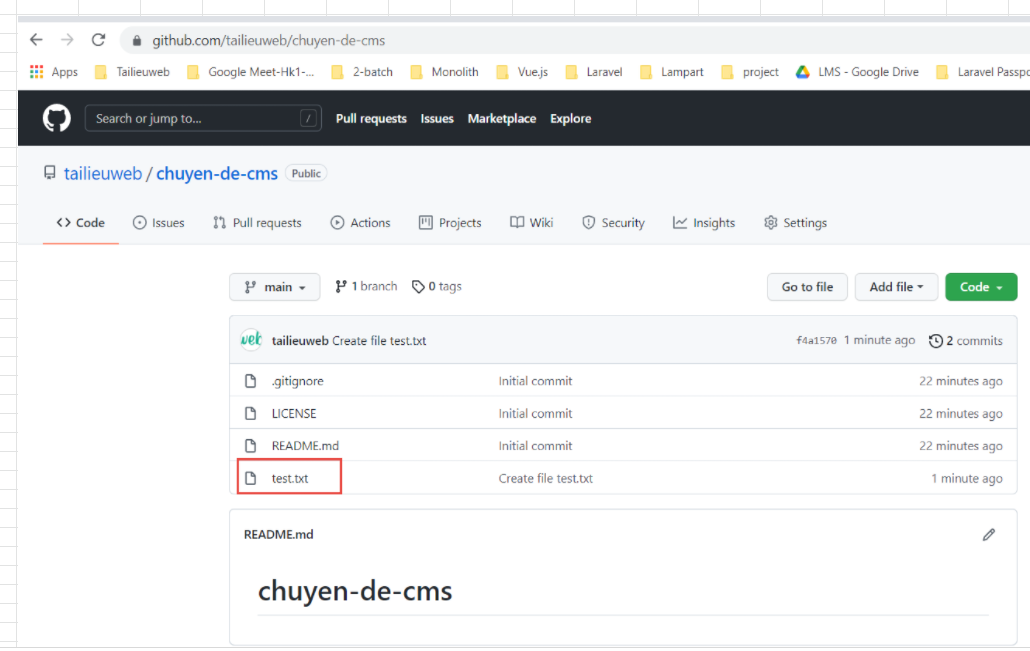Open the main branch dropdown
The height and width of the screenshot is (651, 1030).
click(x=275, y=287)
